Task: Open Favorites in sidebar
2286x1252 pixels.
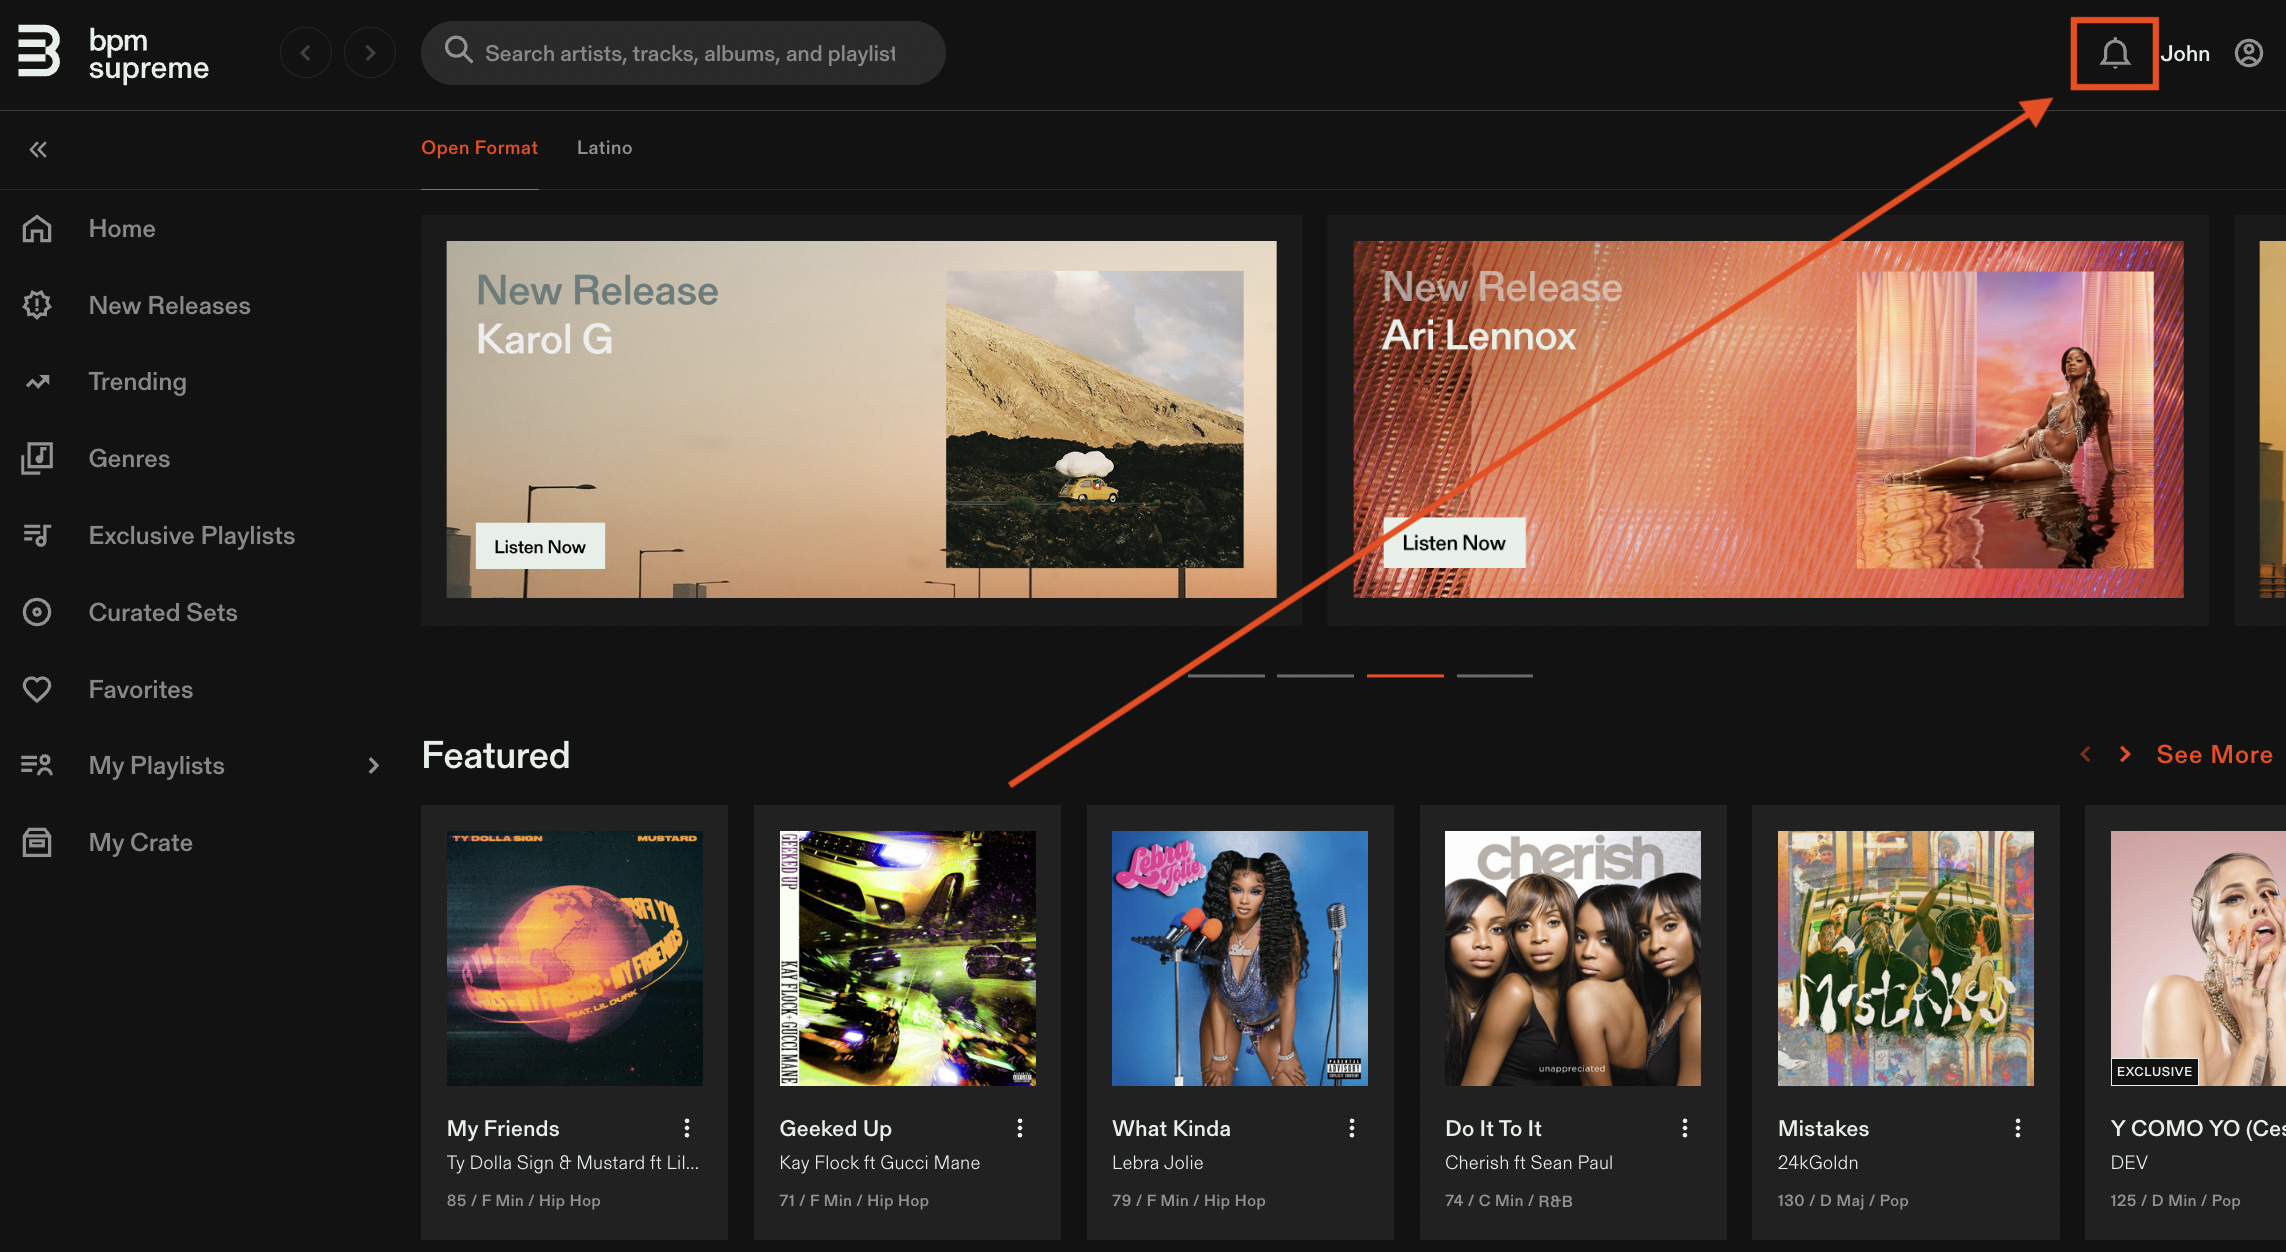Action: (141, 689)
